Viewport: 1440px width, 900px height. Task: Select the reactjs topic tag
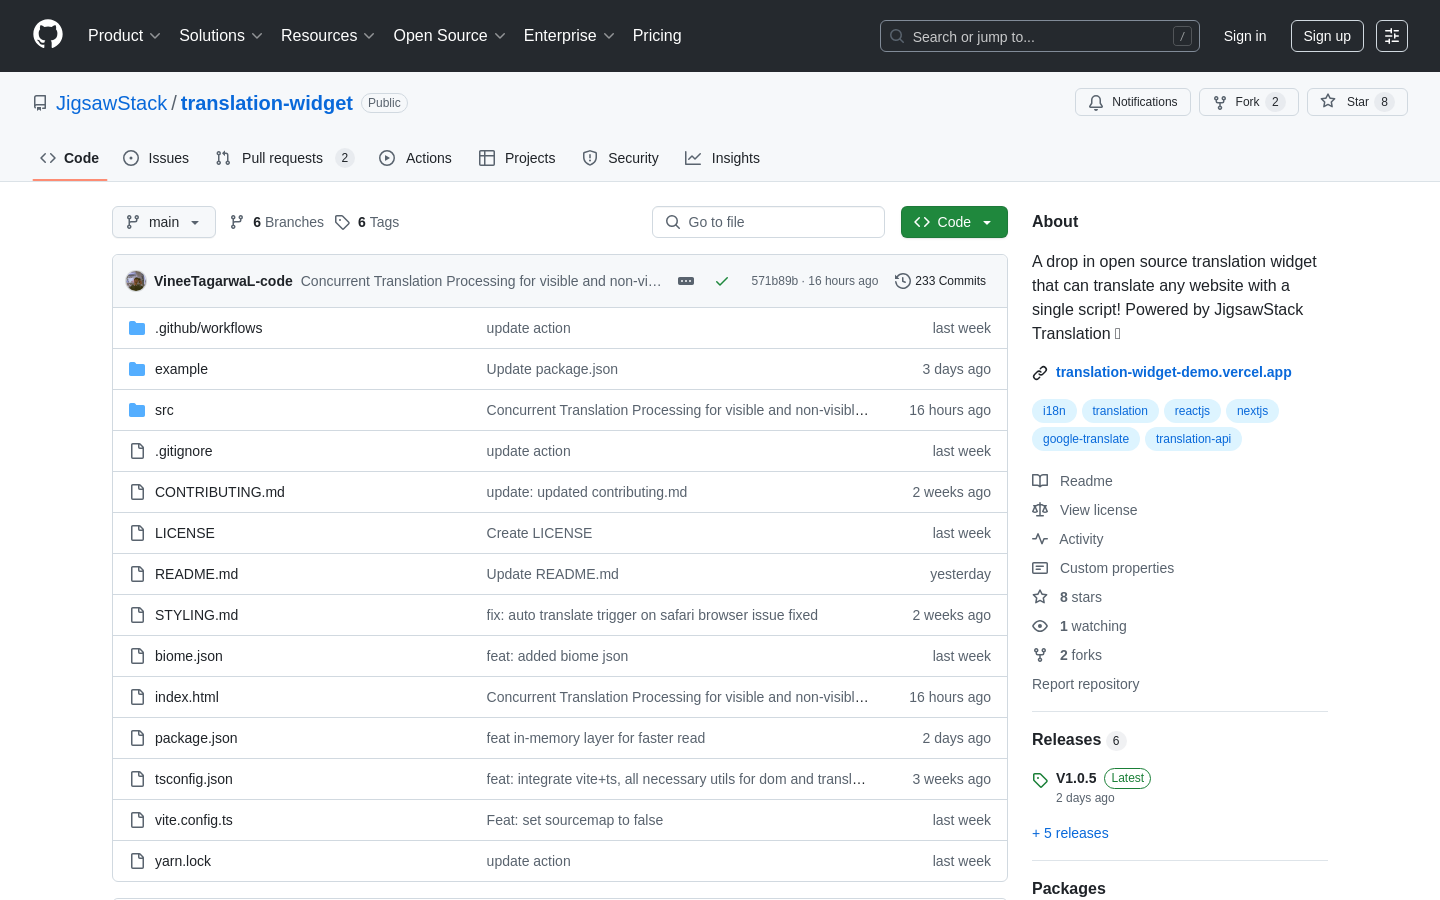(x=1192, y=411)
